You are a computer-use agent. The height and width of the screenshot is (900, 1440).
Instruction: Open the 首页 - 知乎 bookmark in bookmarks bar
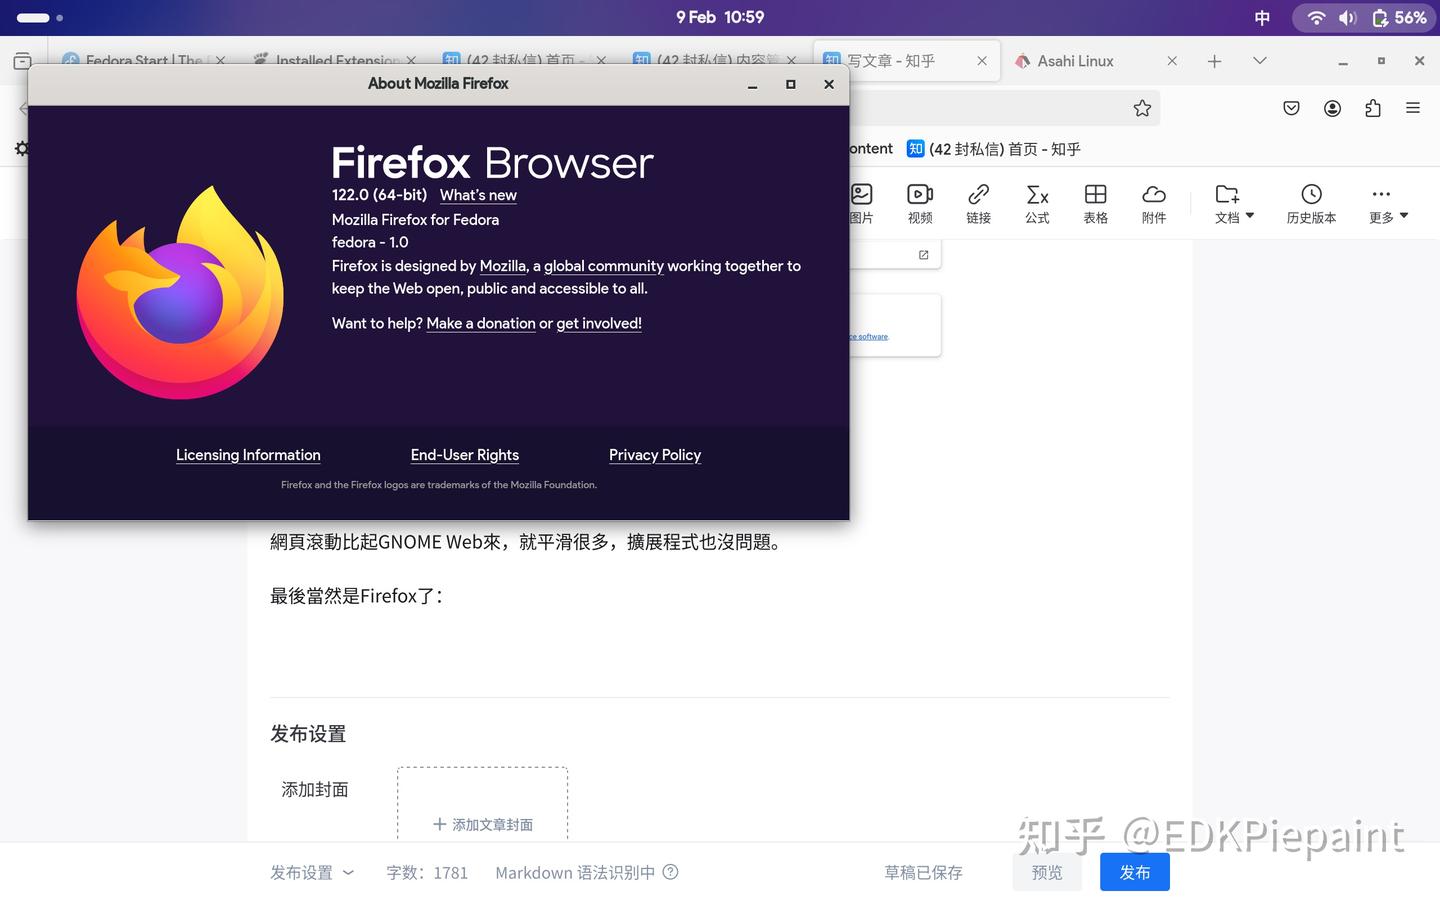point(993,149)
